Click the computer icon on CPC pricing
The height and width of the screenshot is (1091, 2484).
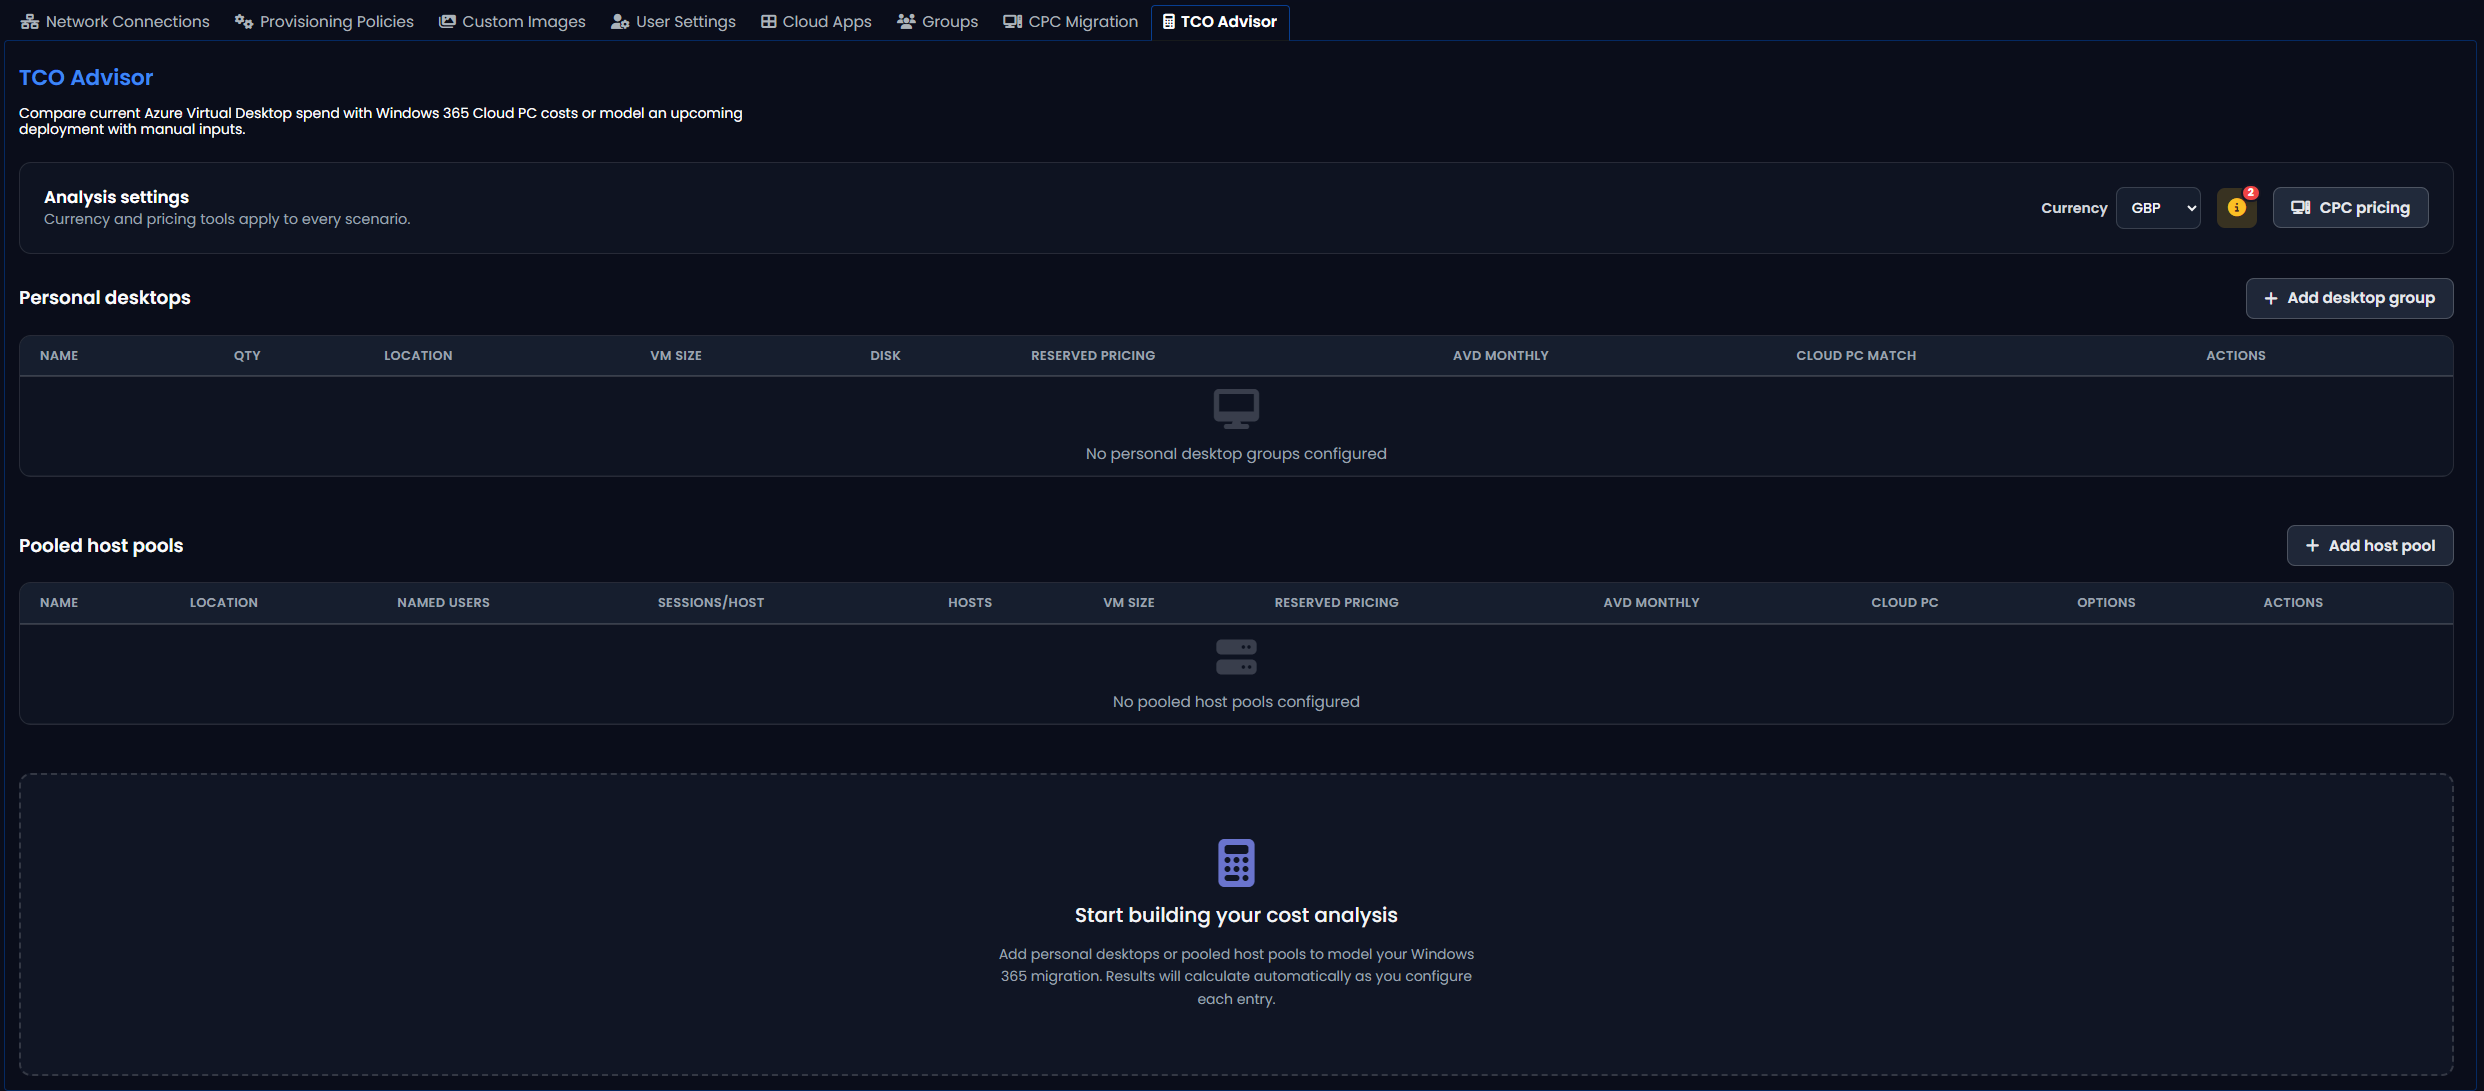click(x=2300, y=208)
